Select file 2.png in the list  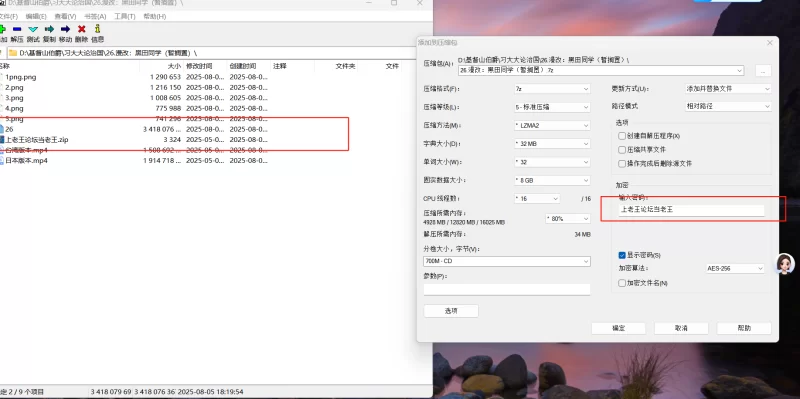14,87
